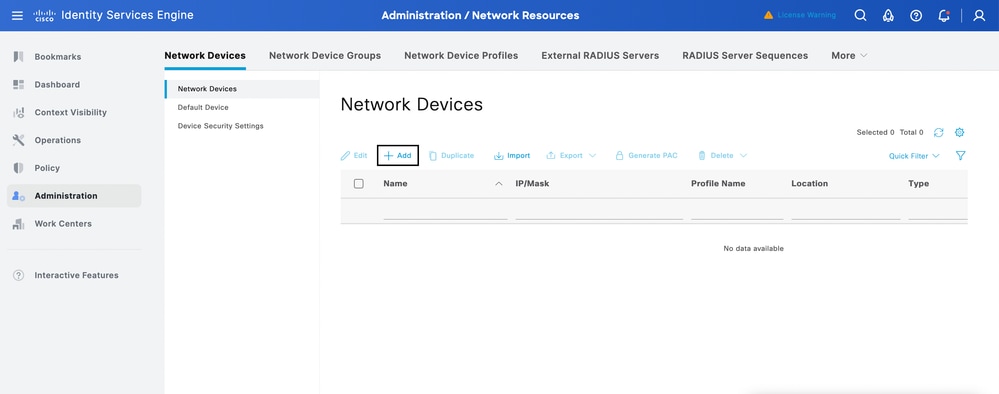The width and height of the screenshot is (999, 394).
Task: Click the Context Visibility sidebar icon
Action: [18, 112]
